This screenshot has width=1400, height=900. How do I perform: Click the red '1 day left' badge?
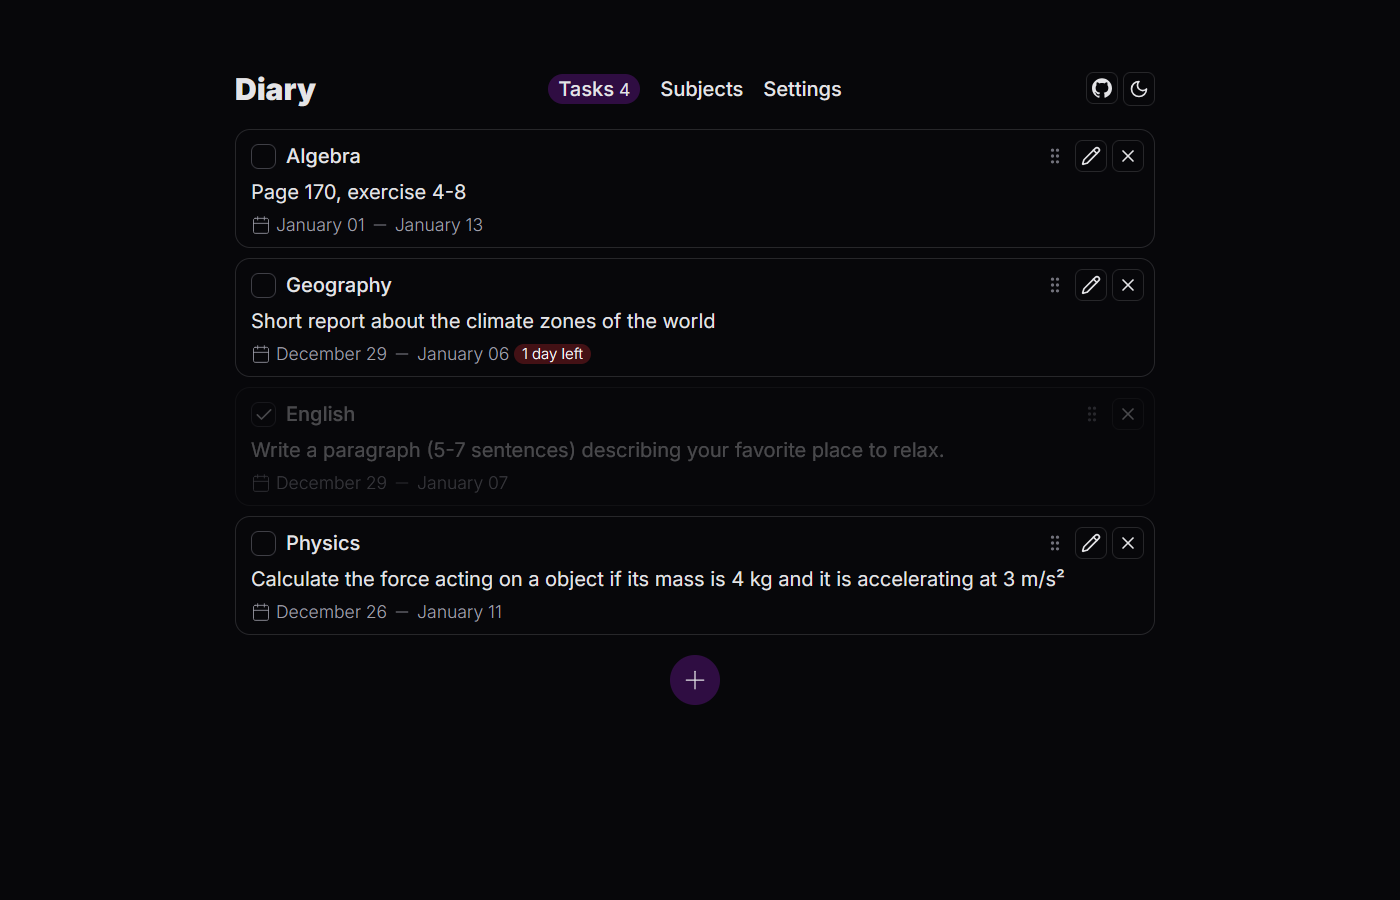(552, 353)
